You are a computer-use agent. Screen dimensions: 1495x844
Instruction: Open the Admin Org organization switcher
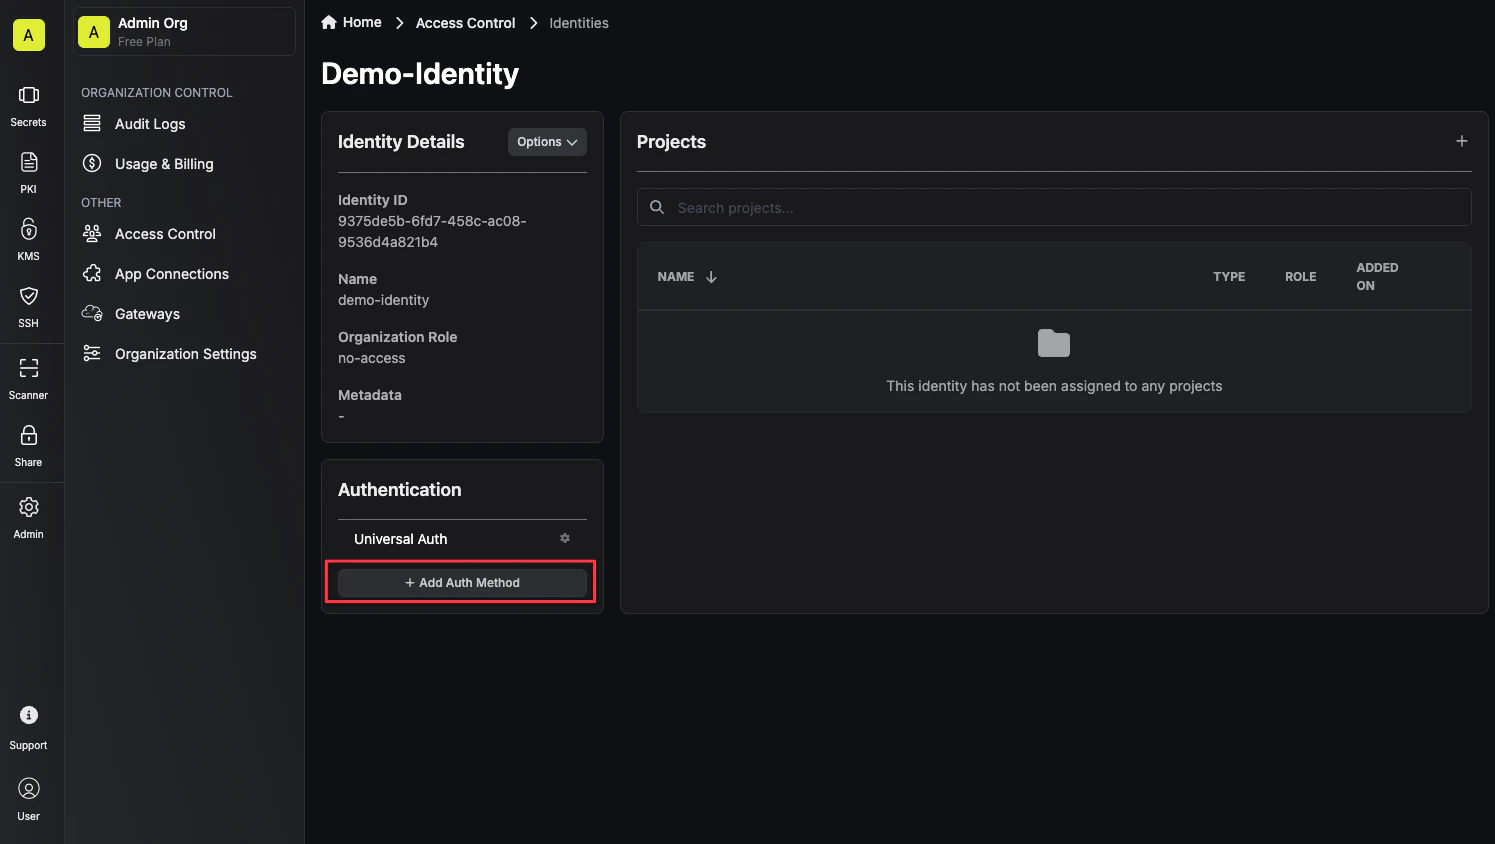[185, 32]
